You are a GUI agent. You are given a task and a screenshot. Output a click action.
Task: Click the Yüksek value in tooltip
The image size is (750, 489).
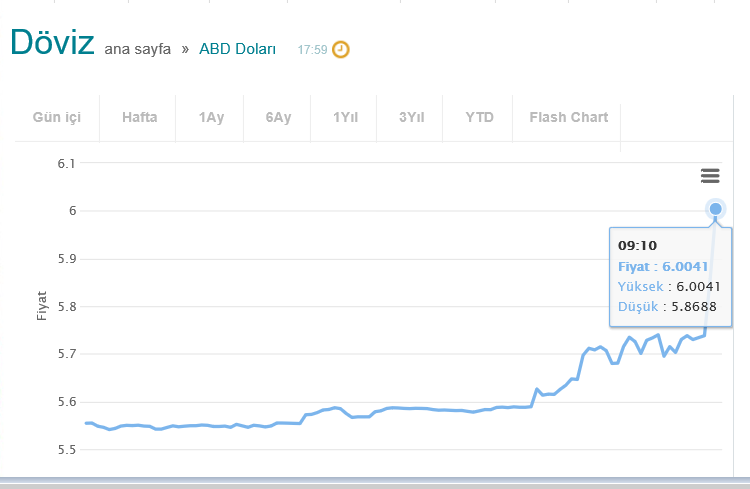(692, 286)
